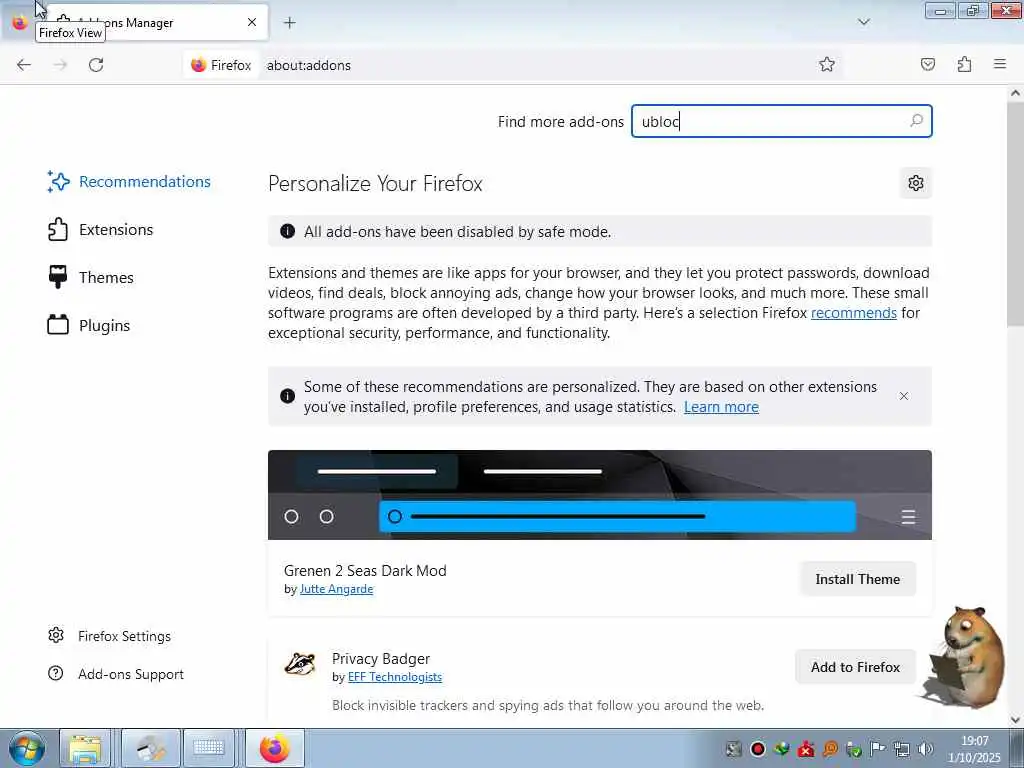Click the Privacy Badger title text
The width and height of the screenshot is (1024, 768).
[x=381, y=659]
